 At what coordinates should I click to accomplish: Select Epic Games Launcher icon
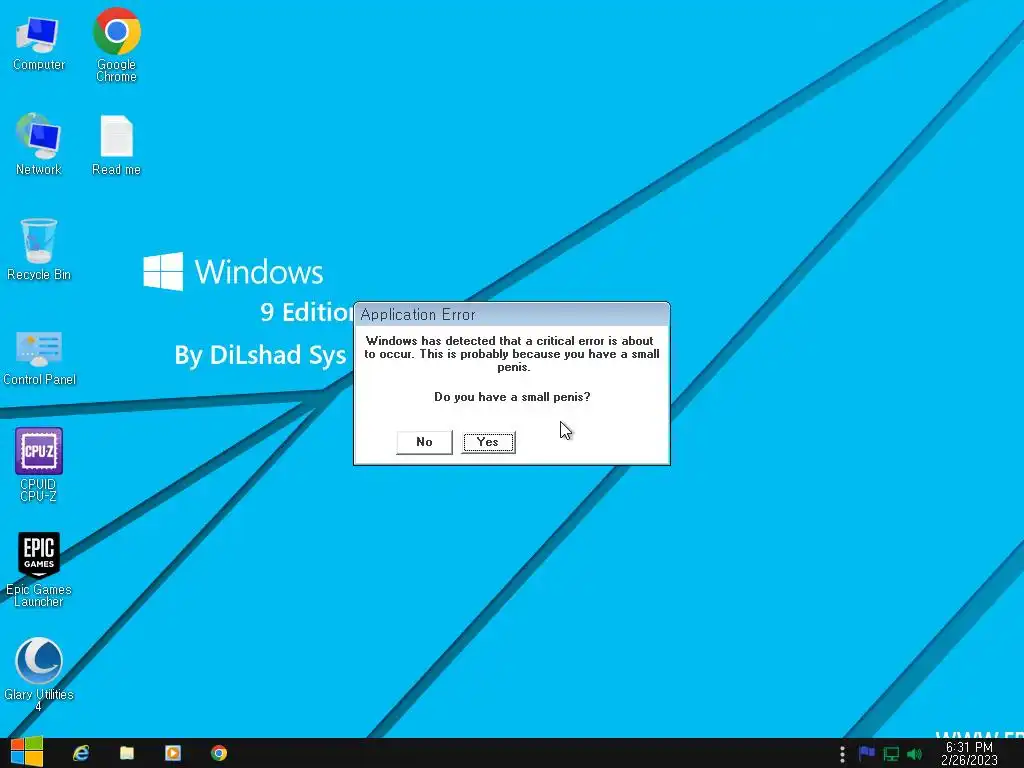click(39, 569)
